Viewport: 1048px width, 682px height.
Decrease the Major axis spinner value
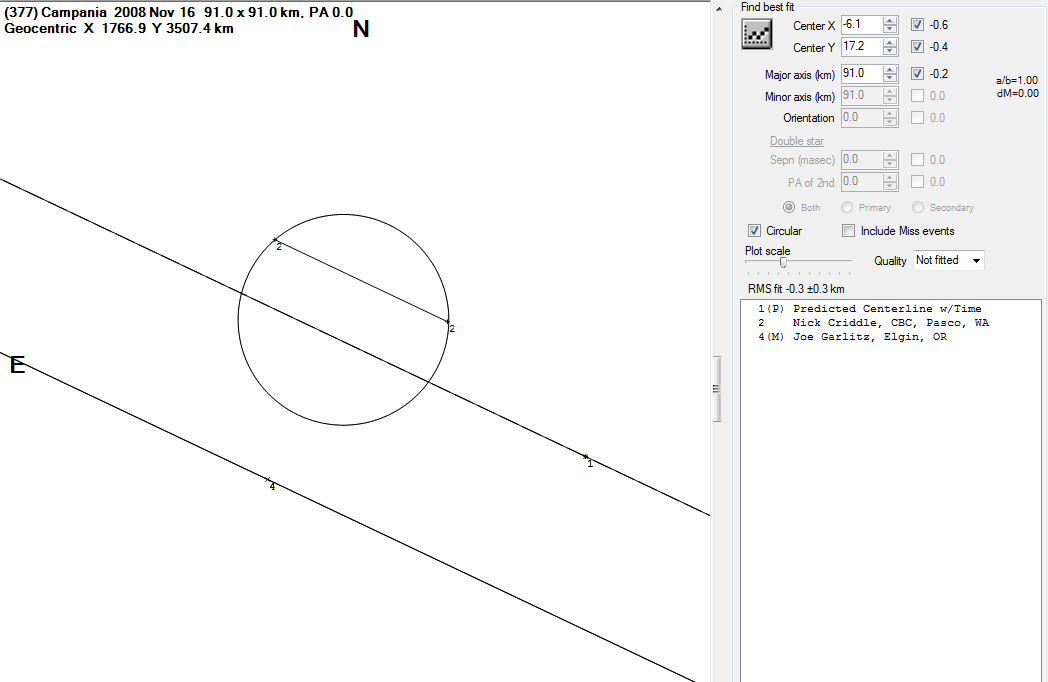click(x=890, y=78)
